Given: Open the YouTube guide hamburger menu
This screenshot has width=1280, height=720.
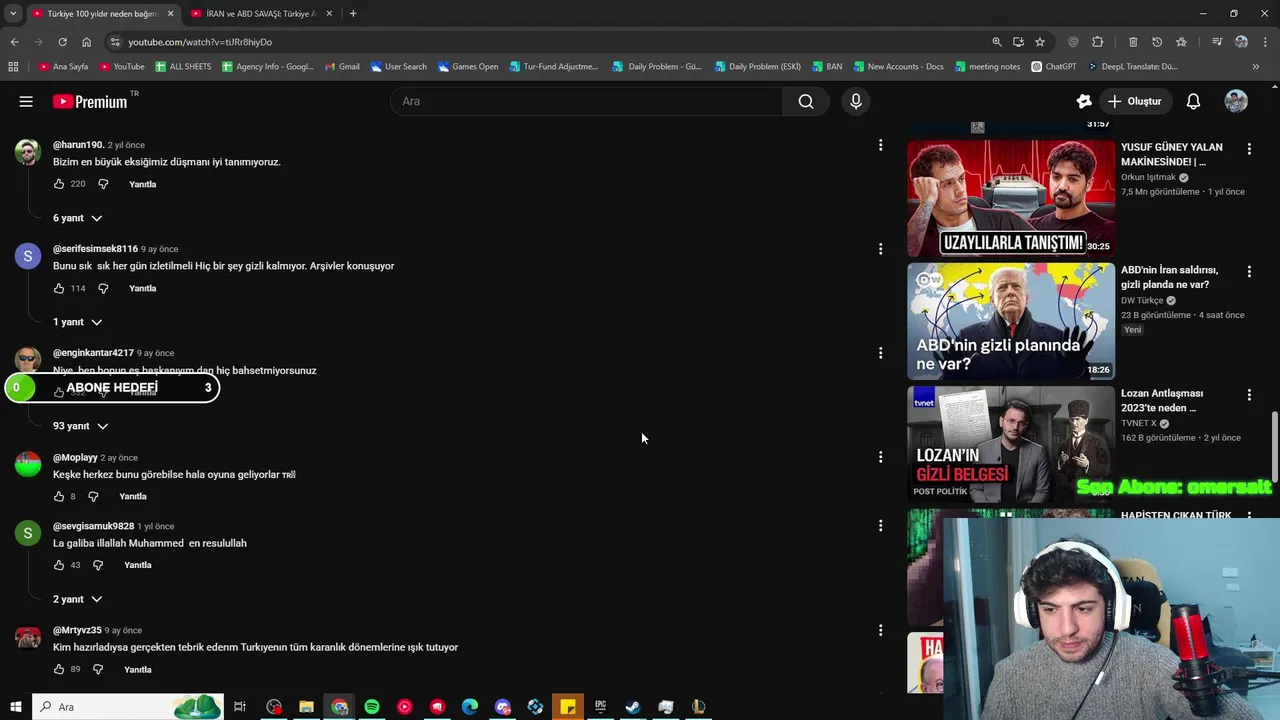Looking at the screenshot, I should (x=26, y=101).
